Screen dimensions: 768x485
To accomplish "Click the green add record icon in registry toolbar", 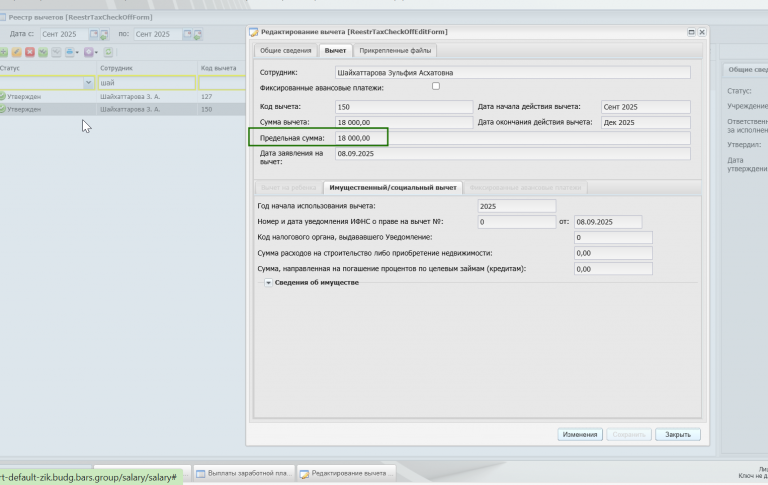I will (3, 52).
